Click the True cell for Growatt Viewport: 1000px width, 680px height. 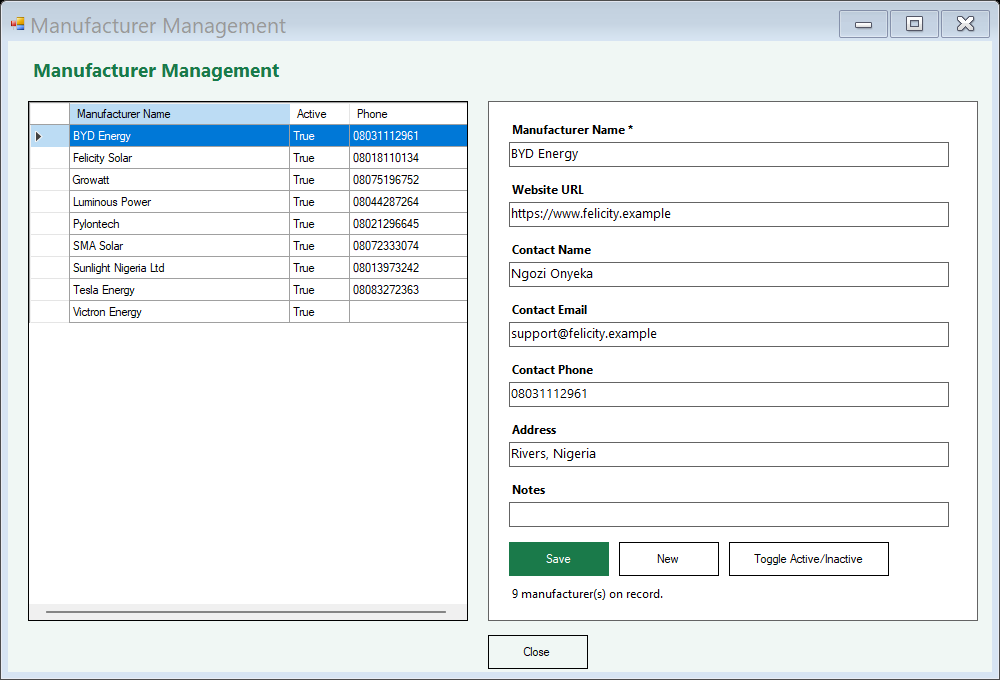tap(320, 180)
